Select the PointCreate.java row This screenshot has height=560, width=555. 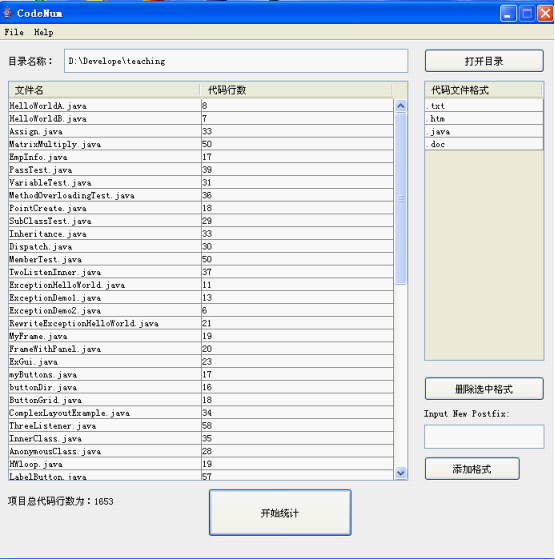pyautogui.click(x=201, y=208)
